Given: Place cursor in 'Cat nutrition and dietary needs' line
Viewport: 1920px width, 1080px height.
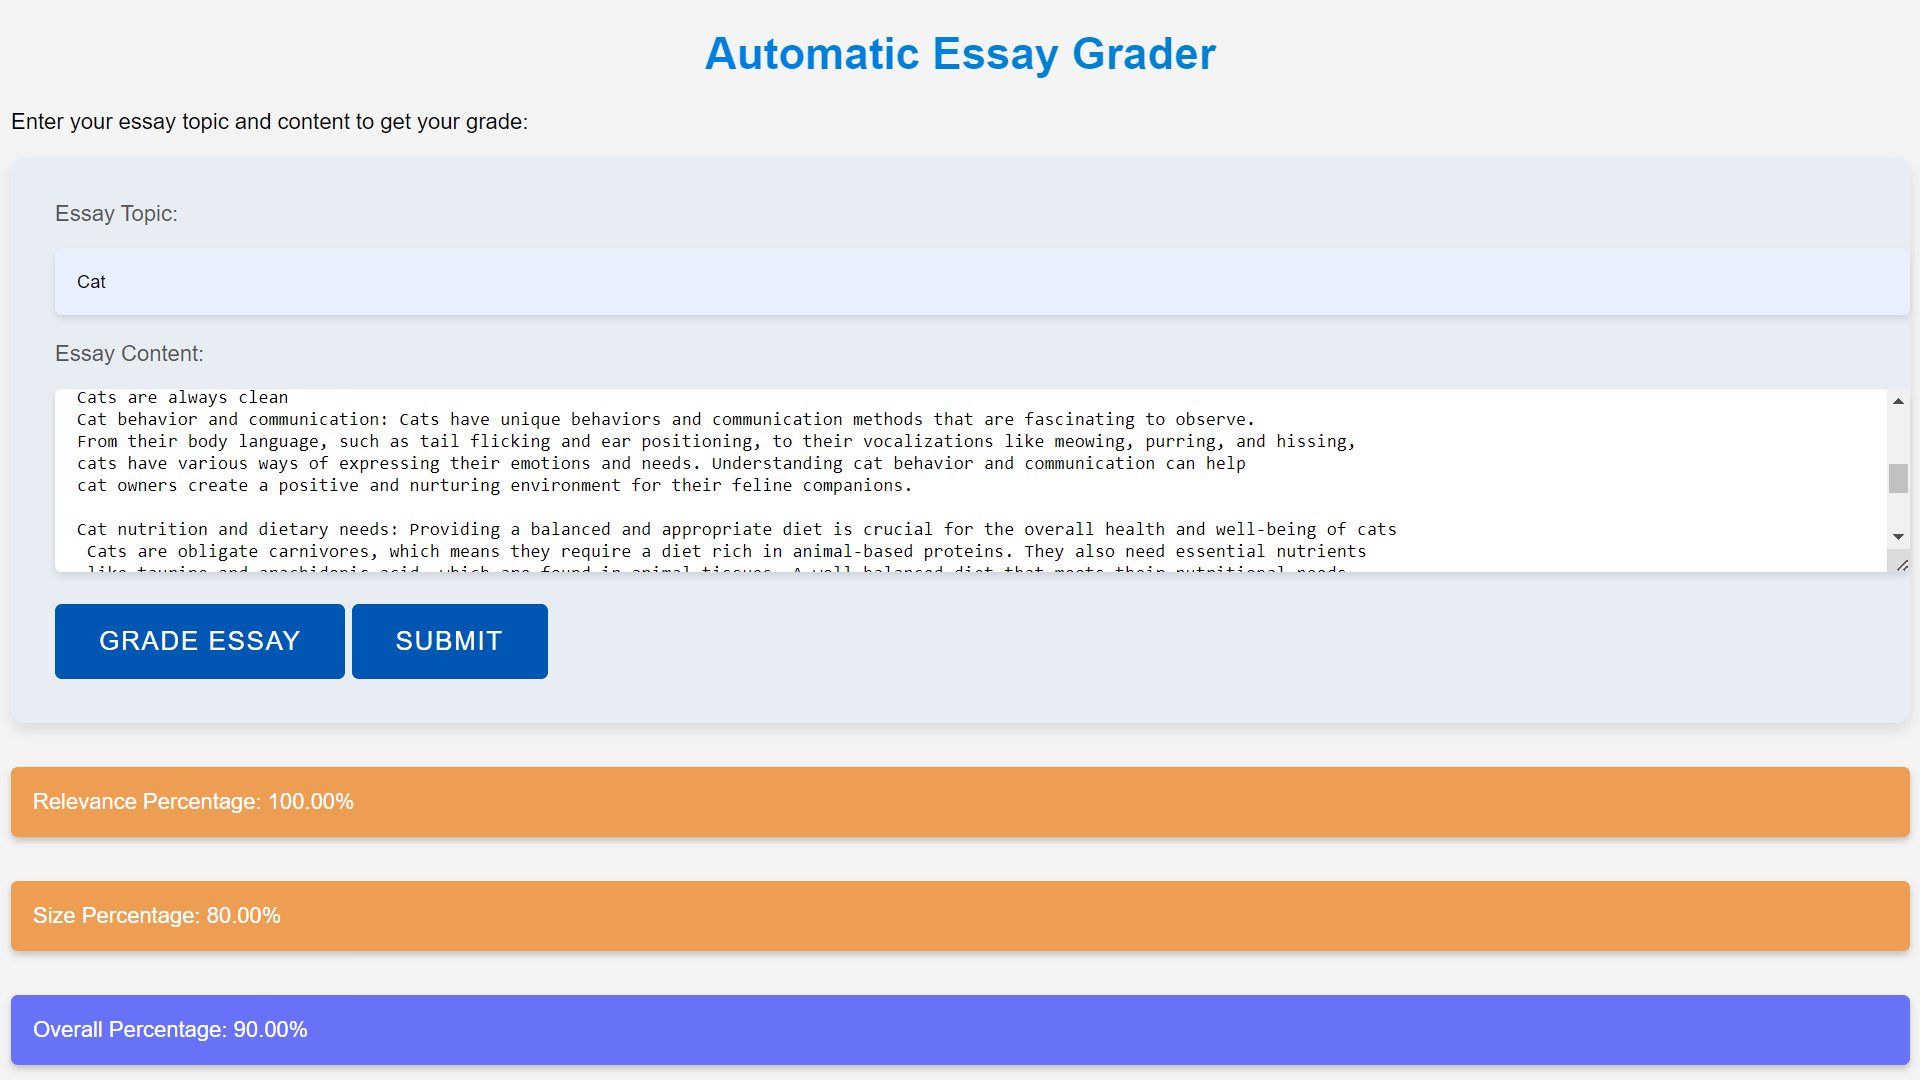Looking at the screenshot, I should tap(735, 530).
